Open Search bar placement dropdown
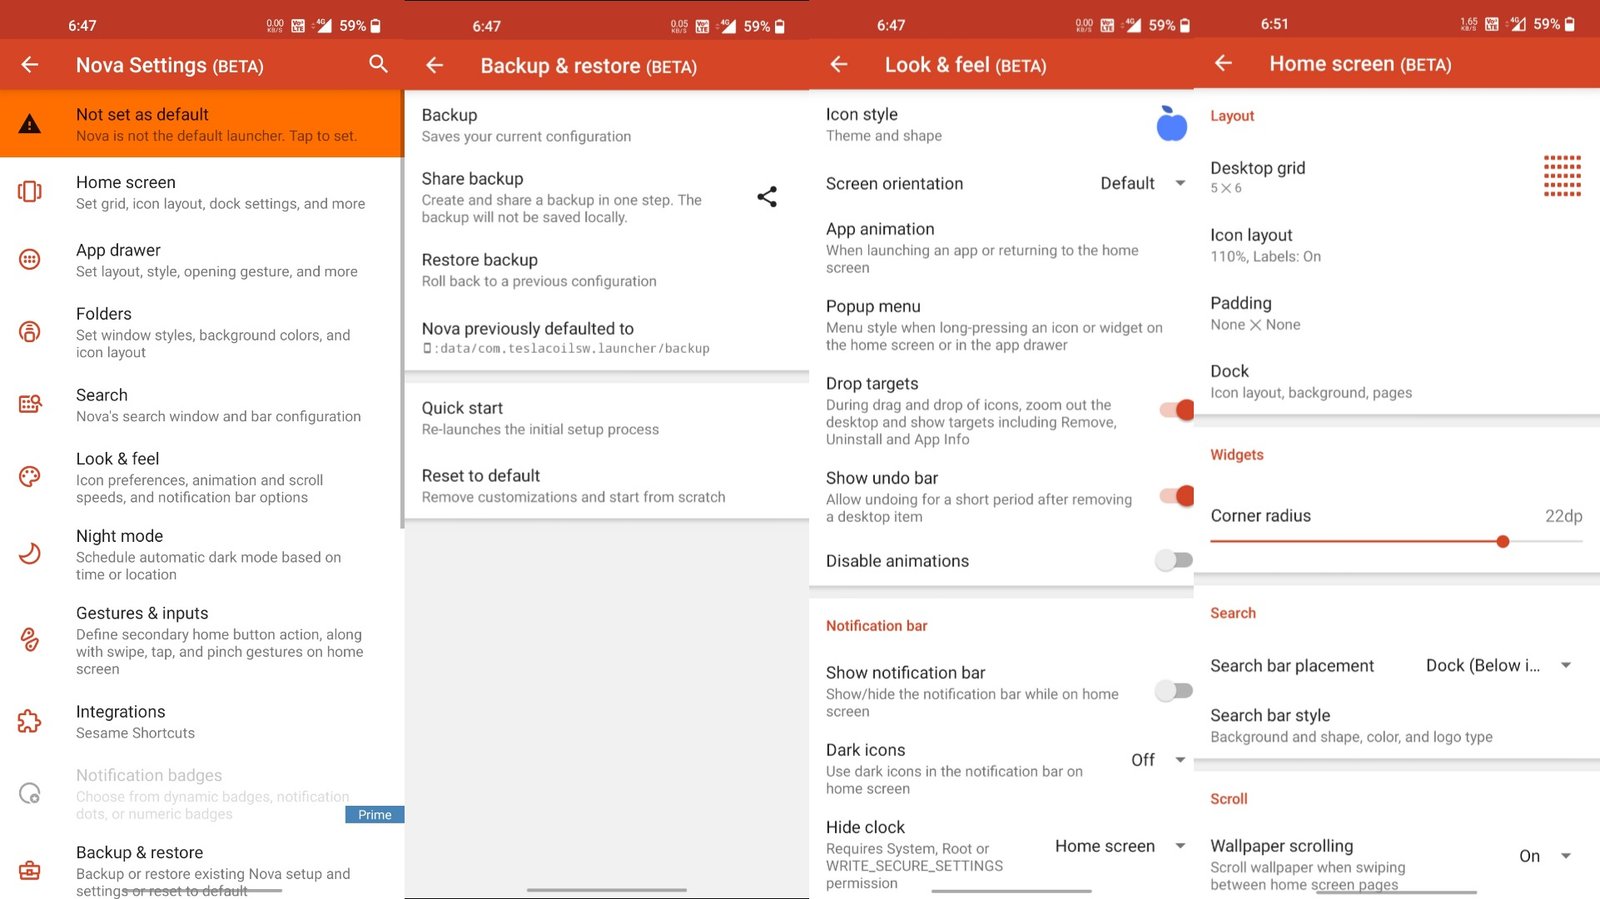 (x=1499, y=665)
